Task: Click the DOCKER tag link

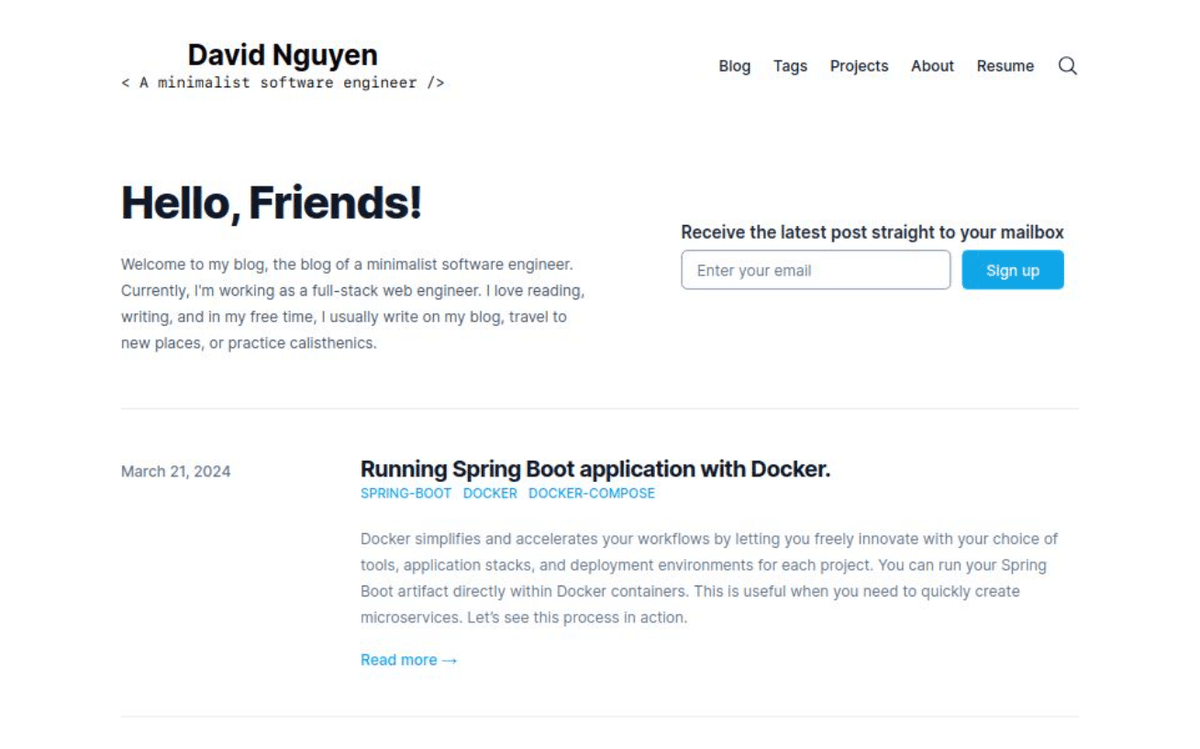Action: (490, 494)
